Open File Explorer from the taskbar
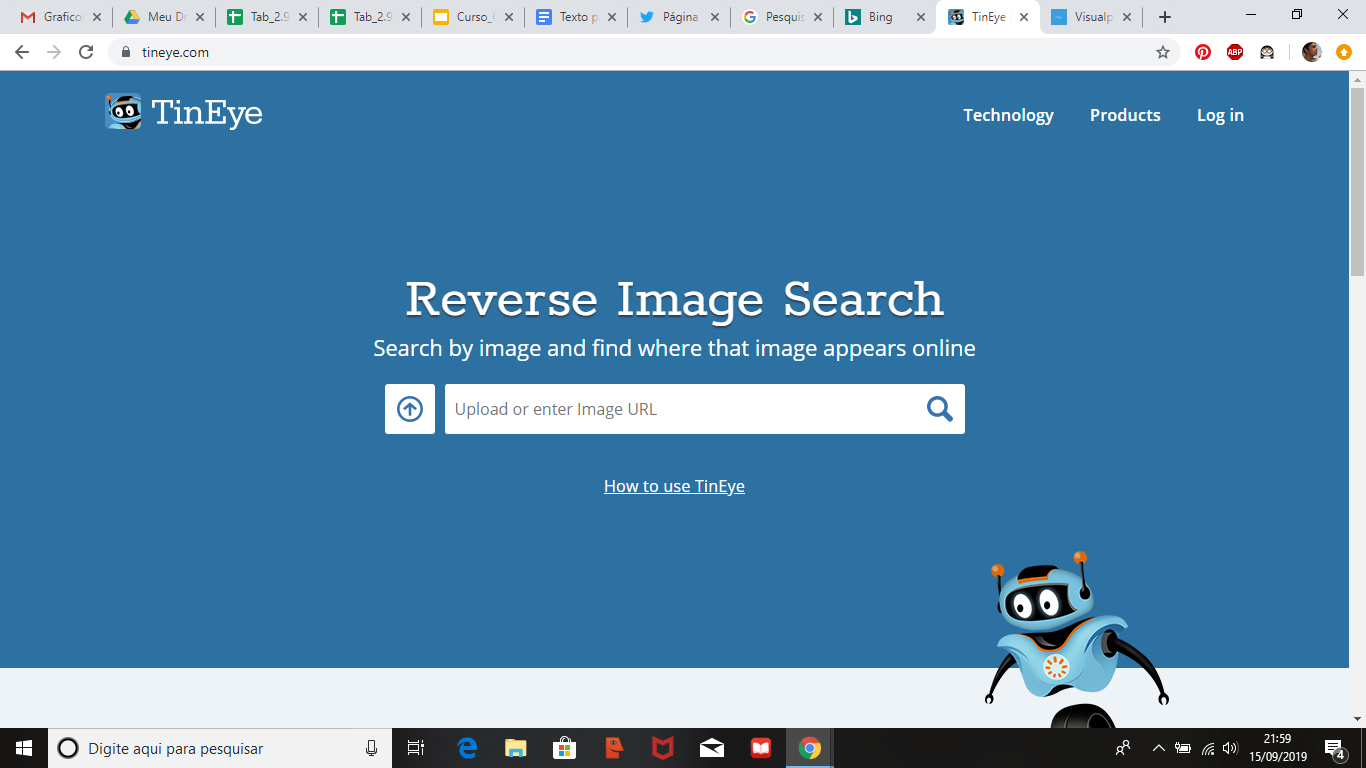This screenshot has width=1366, height=768. click(x=516, y=748)
